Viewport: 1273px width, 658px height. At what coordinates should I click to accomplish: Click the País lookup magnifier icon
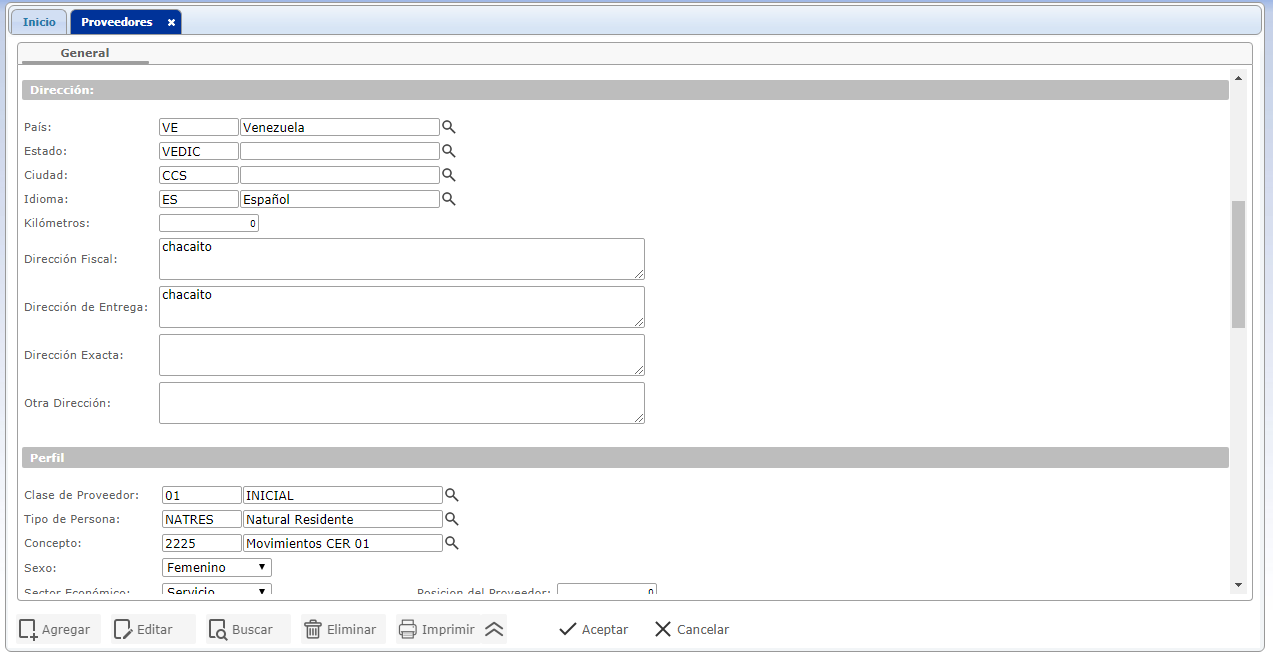(x=449, y=127)
